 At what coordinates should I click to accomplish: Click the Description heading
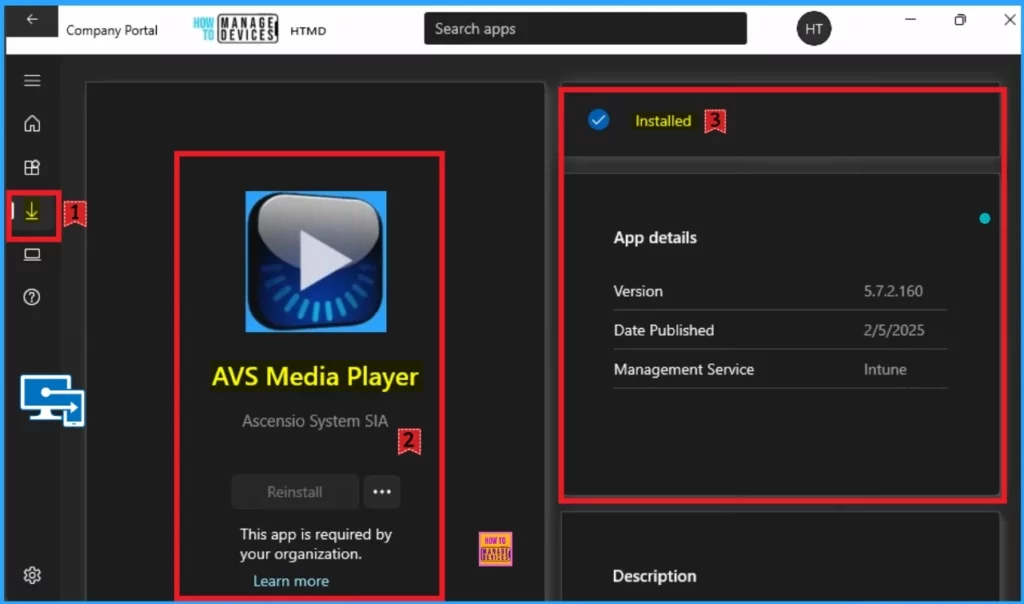pyautogui.click(x=654, y=576)
